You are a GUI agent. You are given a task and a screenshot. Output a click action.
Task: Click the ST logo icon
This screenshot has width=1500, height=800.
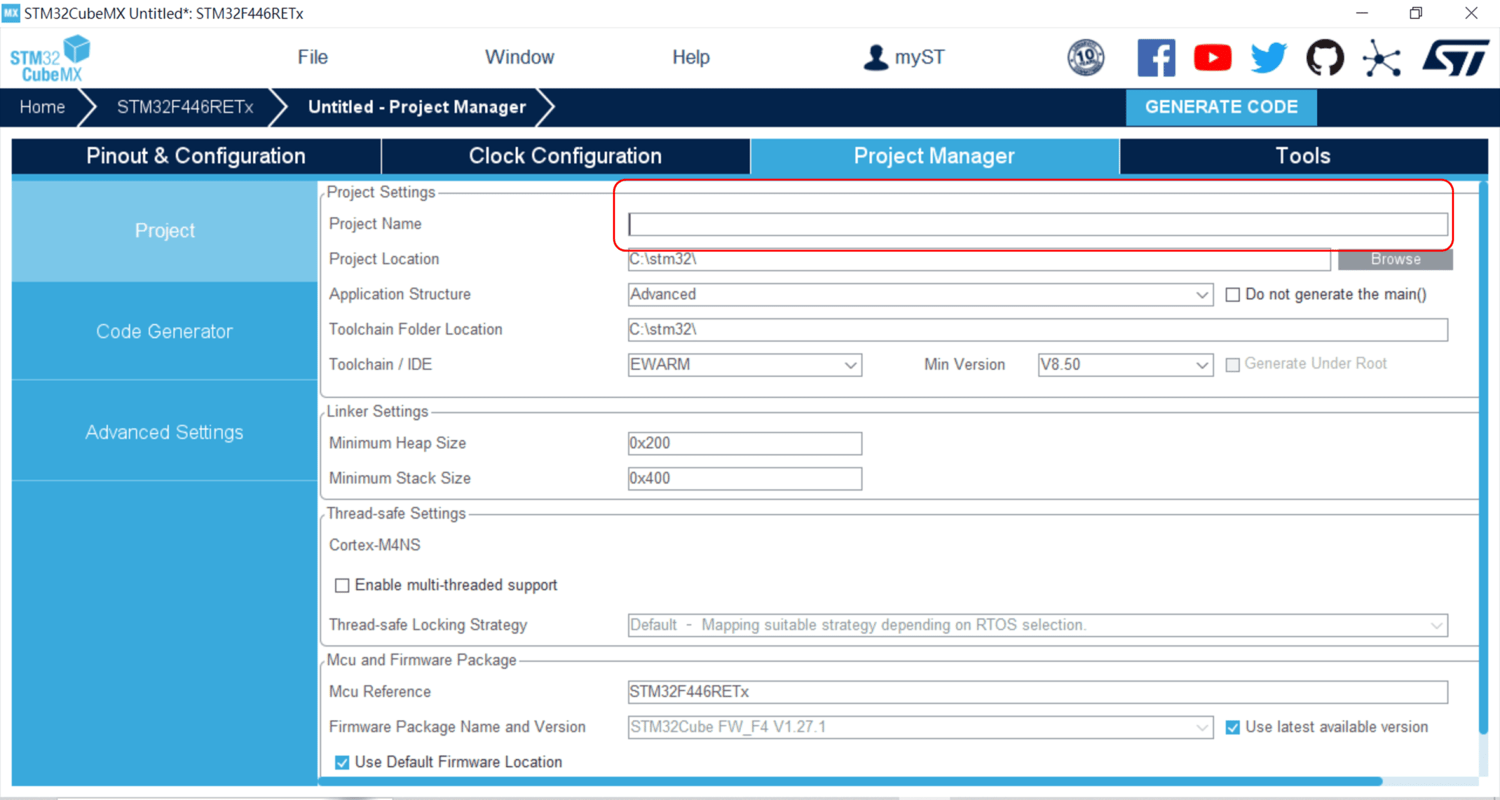point(1455,58)
